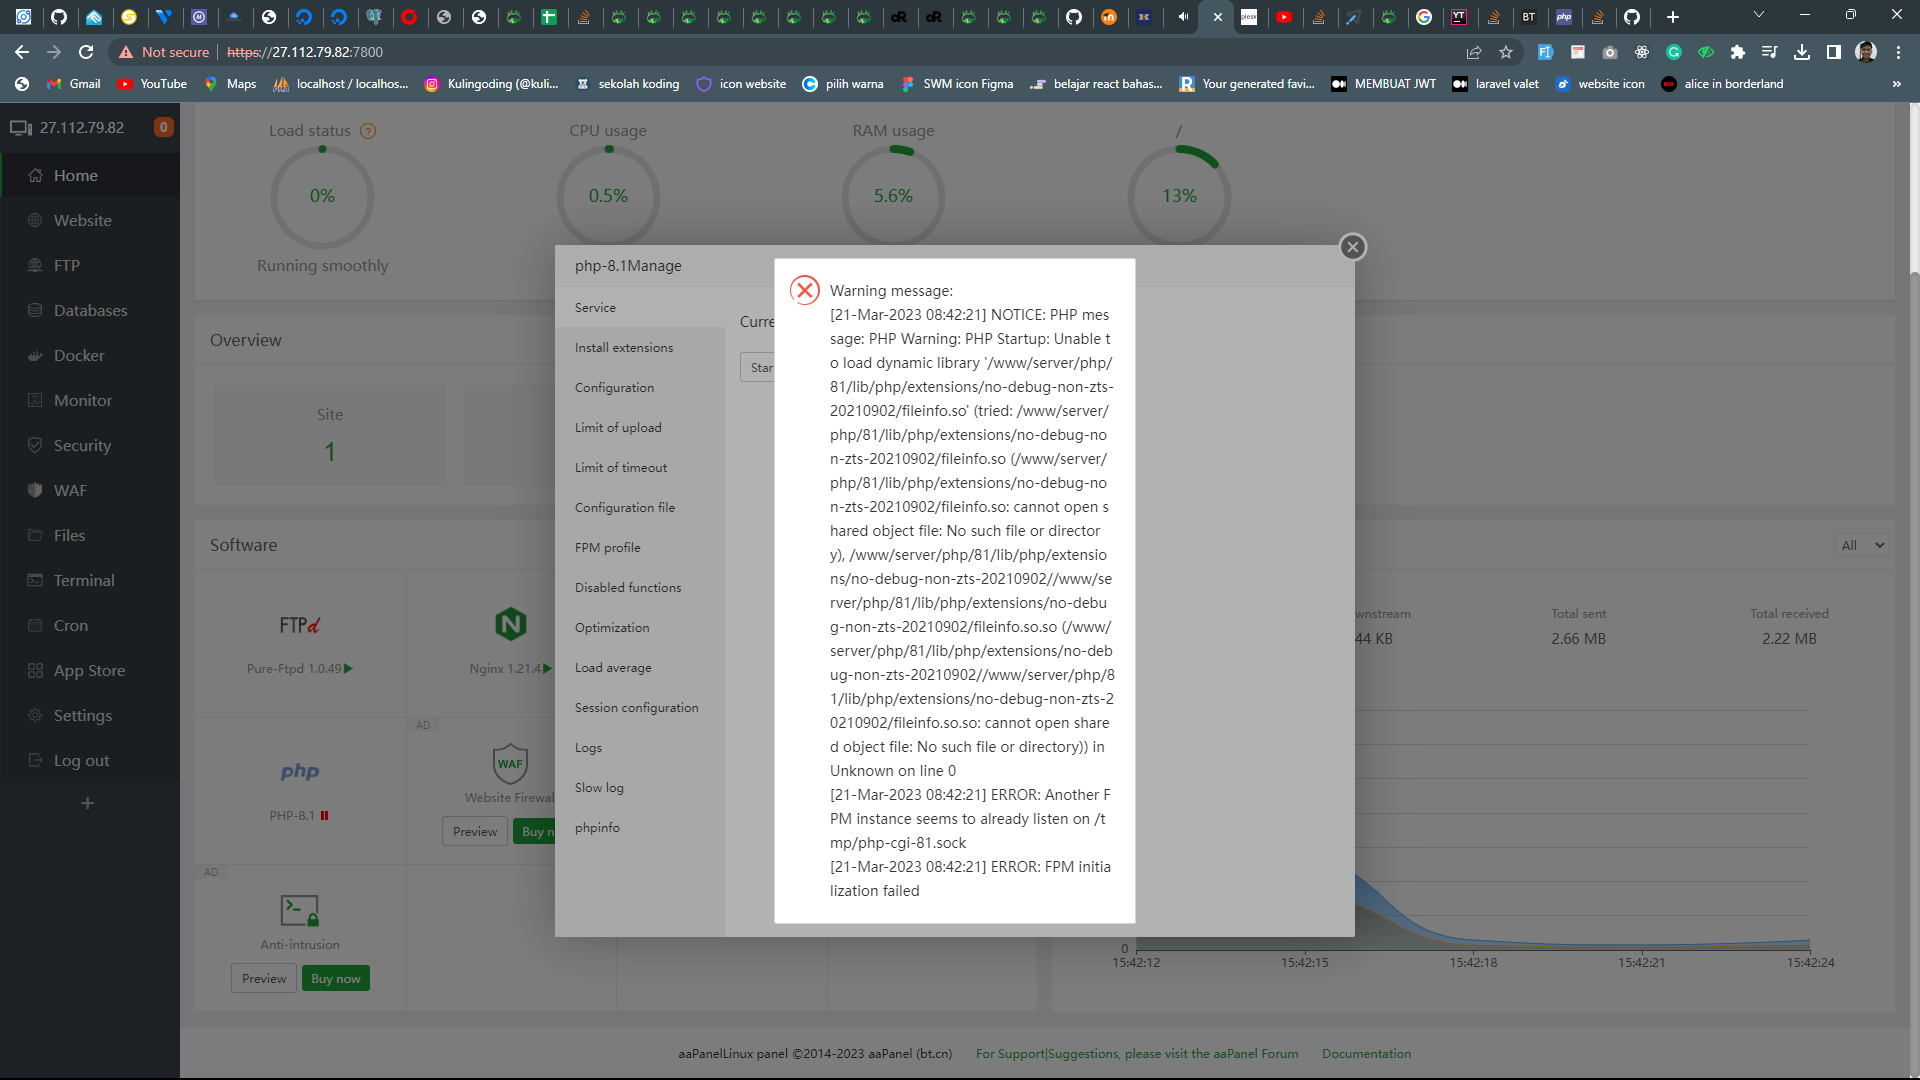Open the browser tab search dropdown

1758,16
